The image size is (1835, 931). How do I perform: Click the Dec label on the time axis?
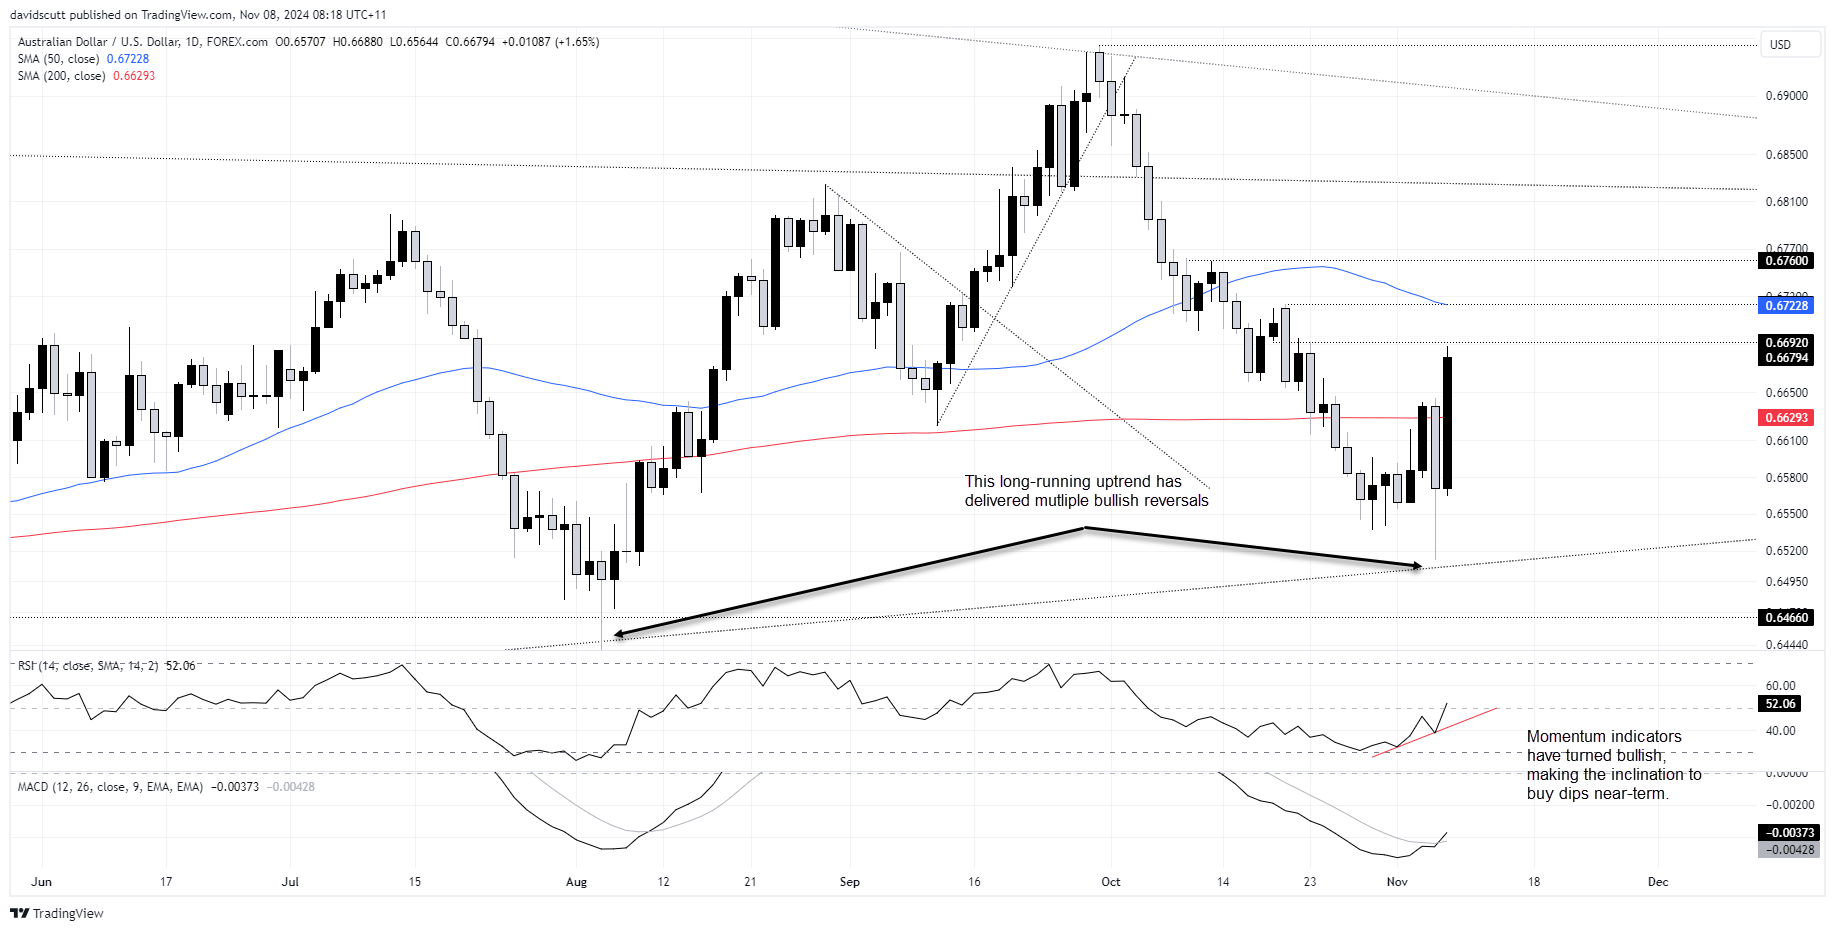(1658, 882)
